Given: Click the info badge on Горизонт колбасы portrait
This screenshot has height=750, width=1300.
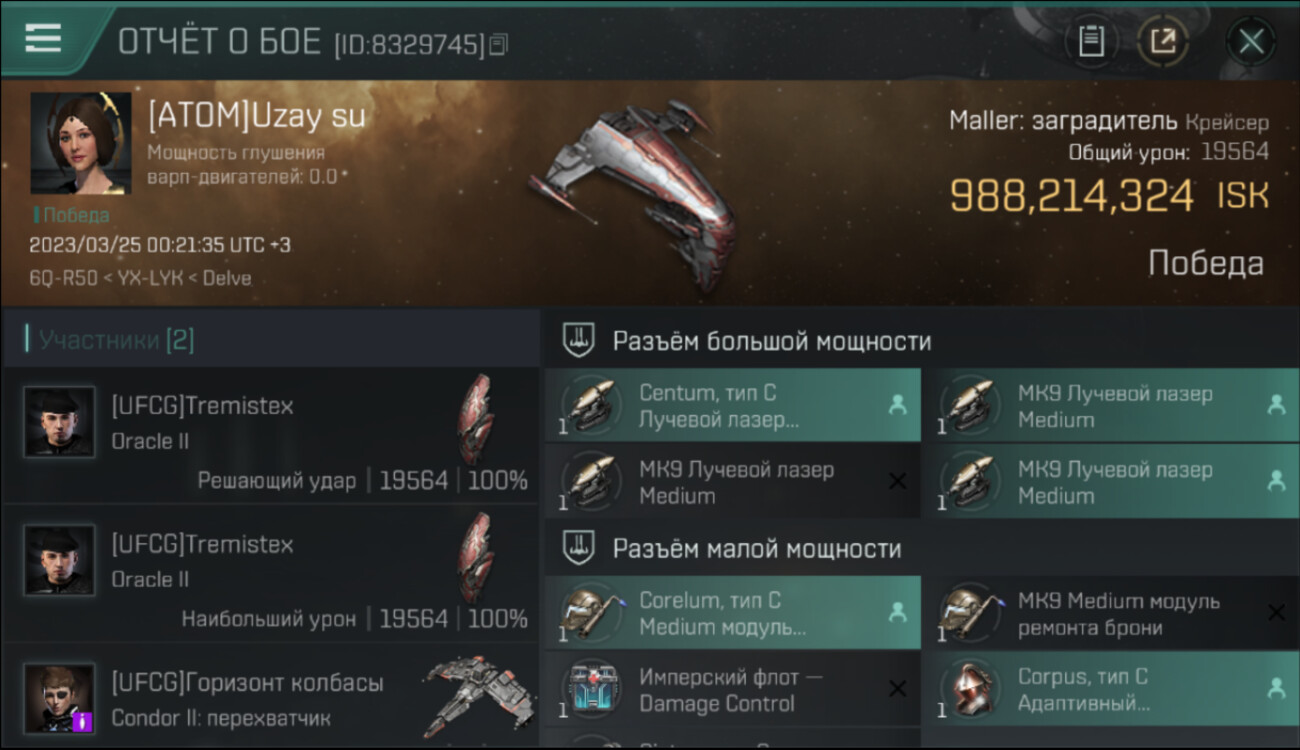Looking at the screenshot, I should click(83, 720).
